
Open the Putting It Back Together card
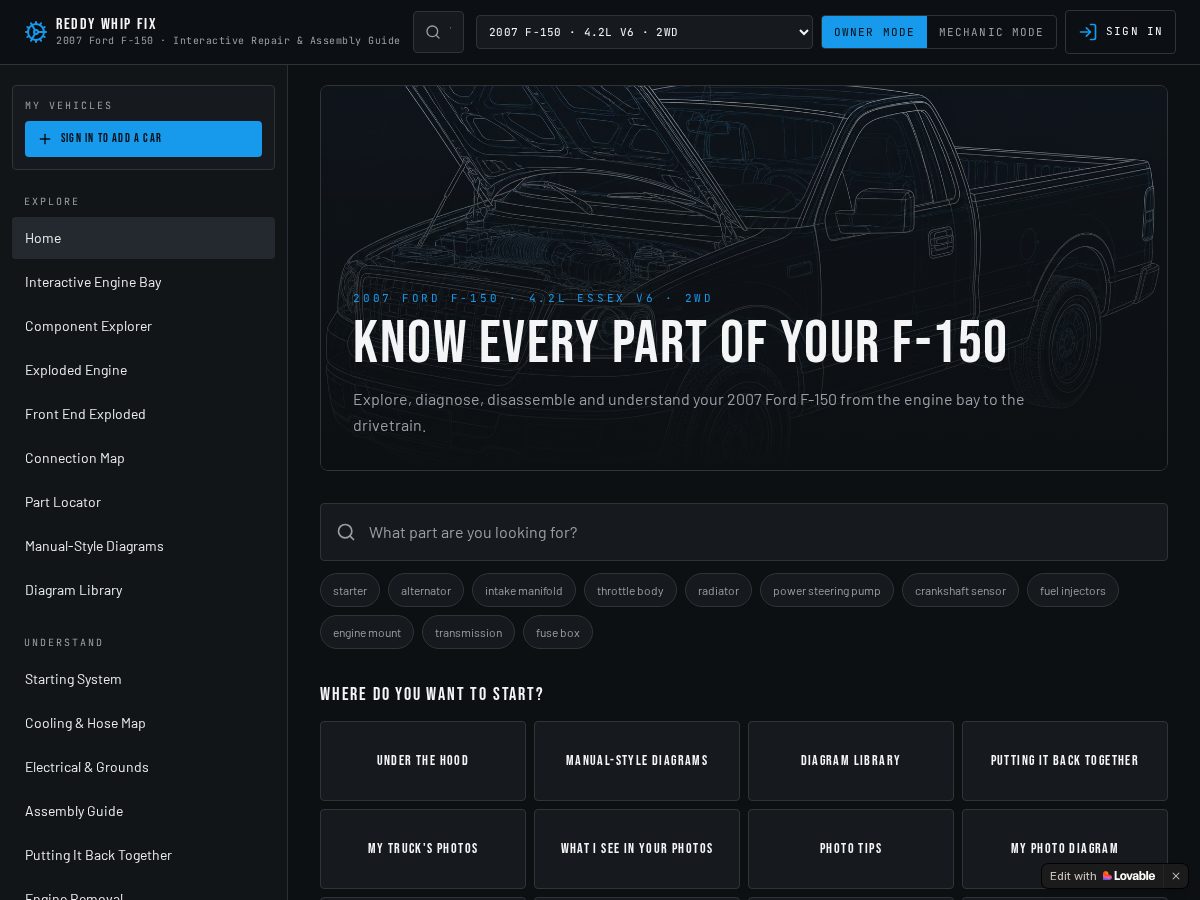(x=1065, y=761)
